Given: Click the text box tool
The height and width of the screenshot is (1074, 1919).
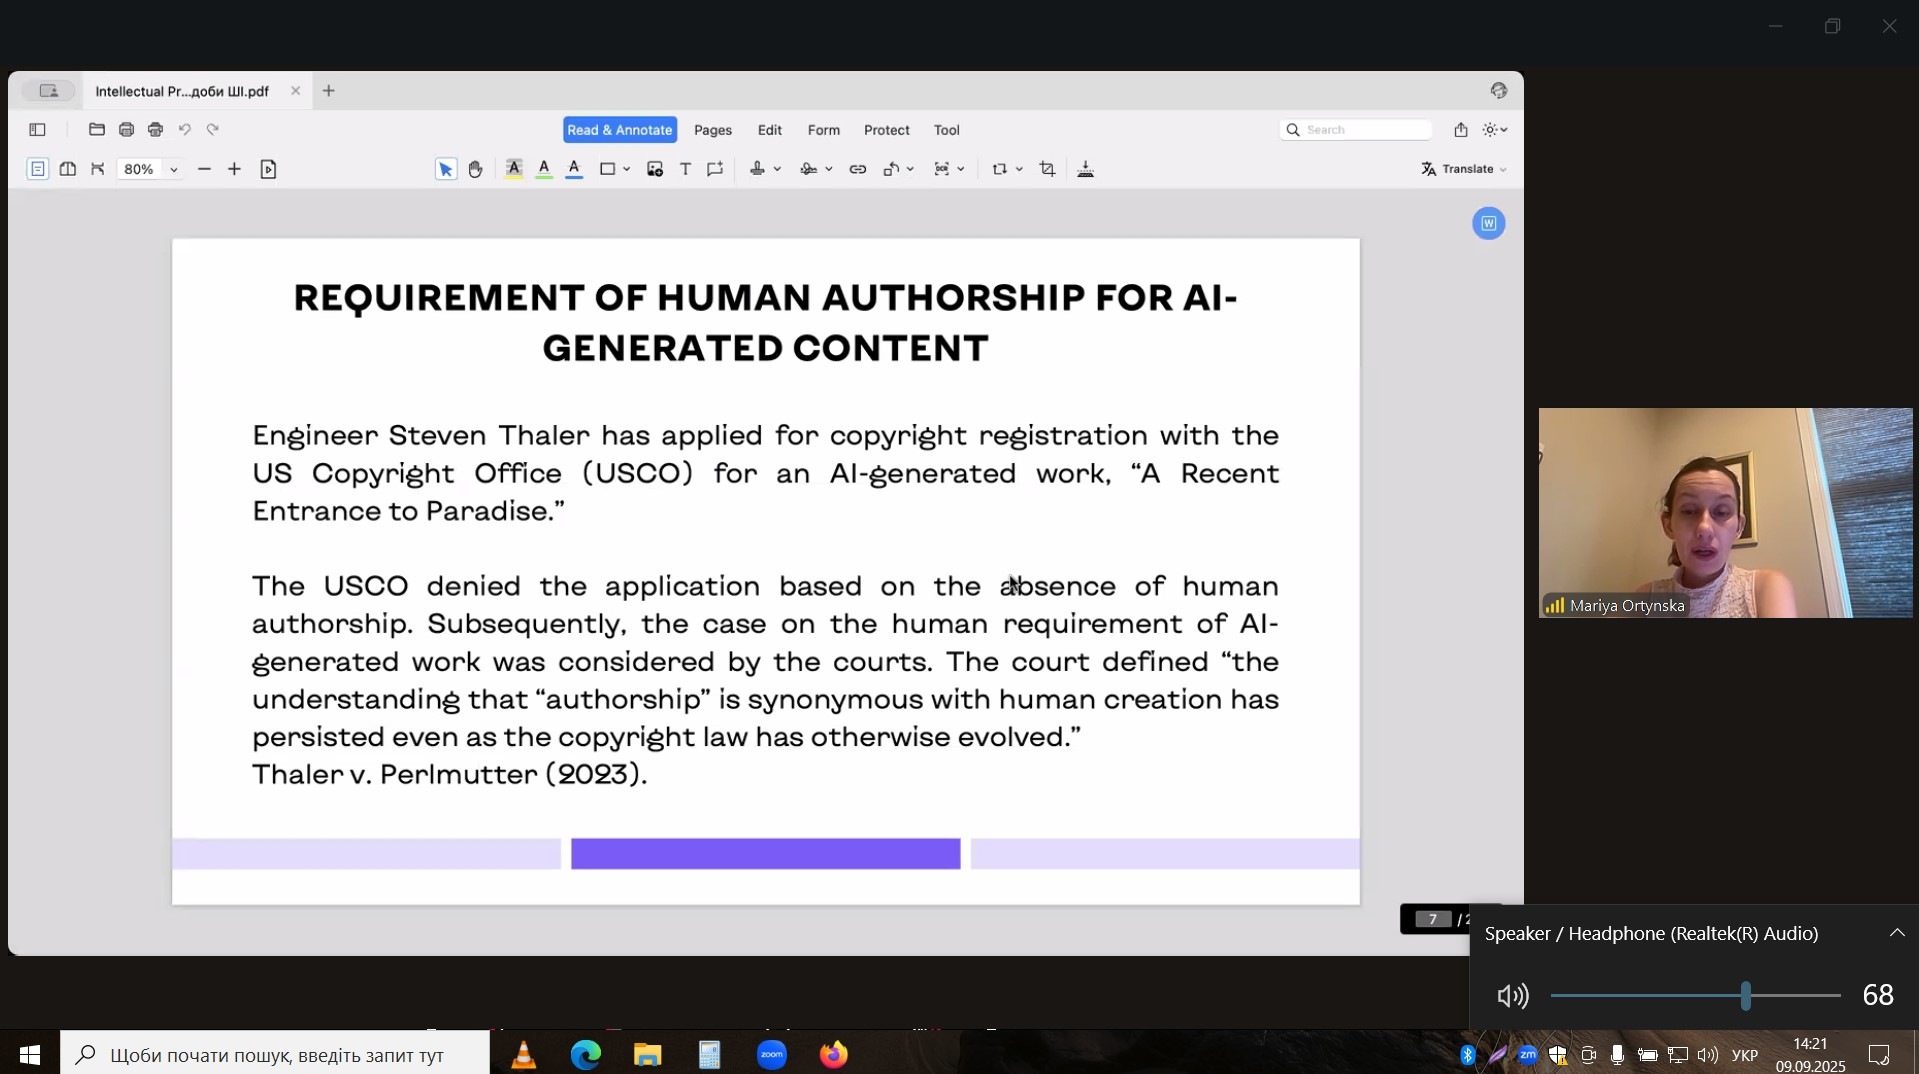Looking at the screenshot, I should pos(685,169).
